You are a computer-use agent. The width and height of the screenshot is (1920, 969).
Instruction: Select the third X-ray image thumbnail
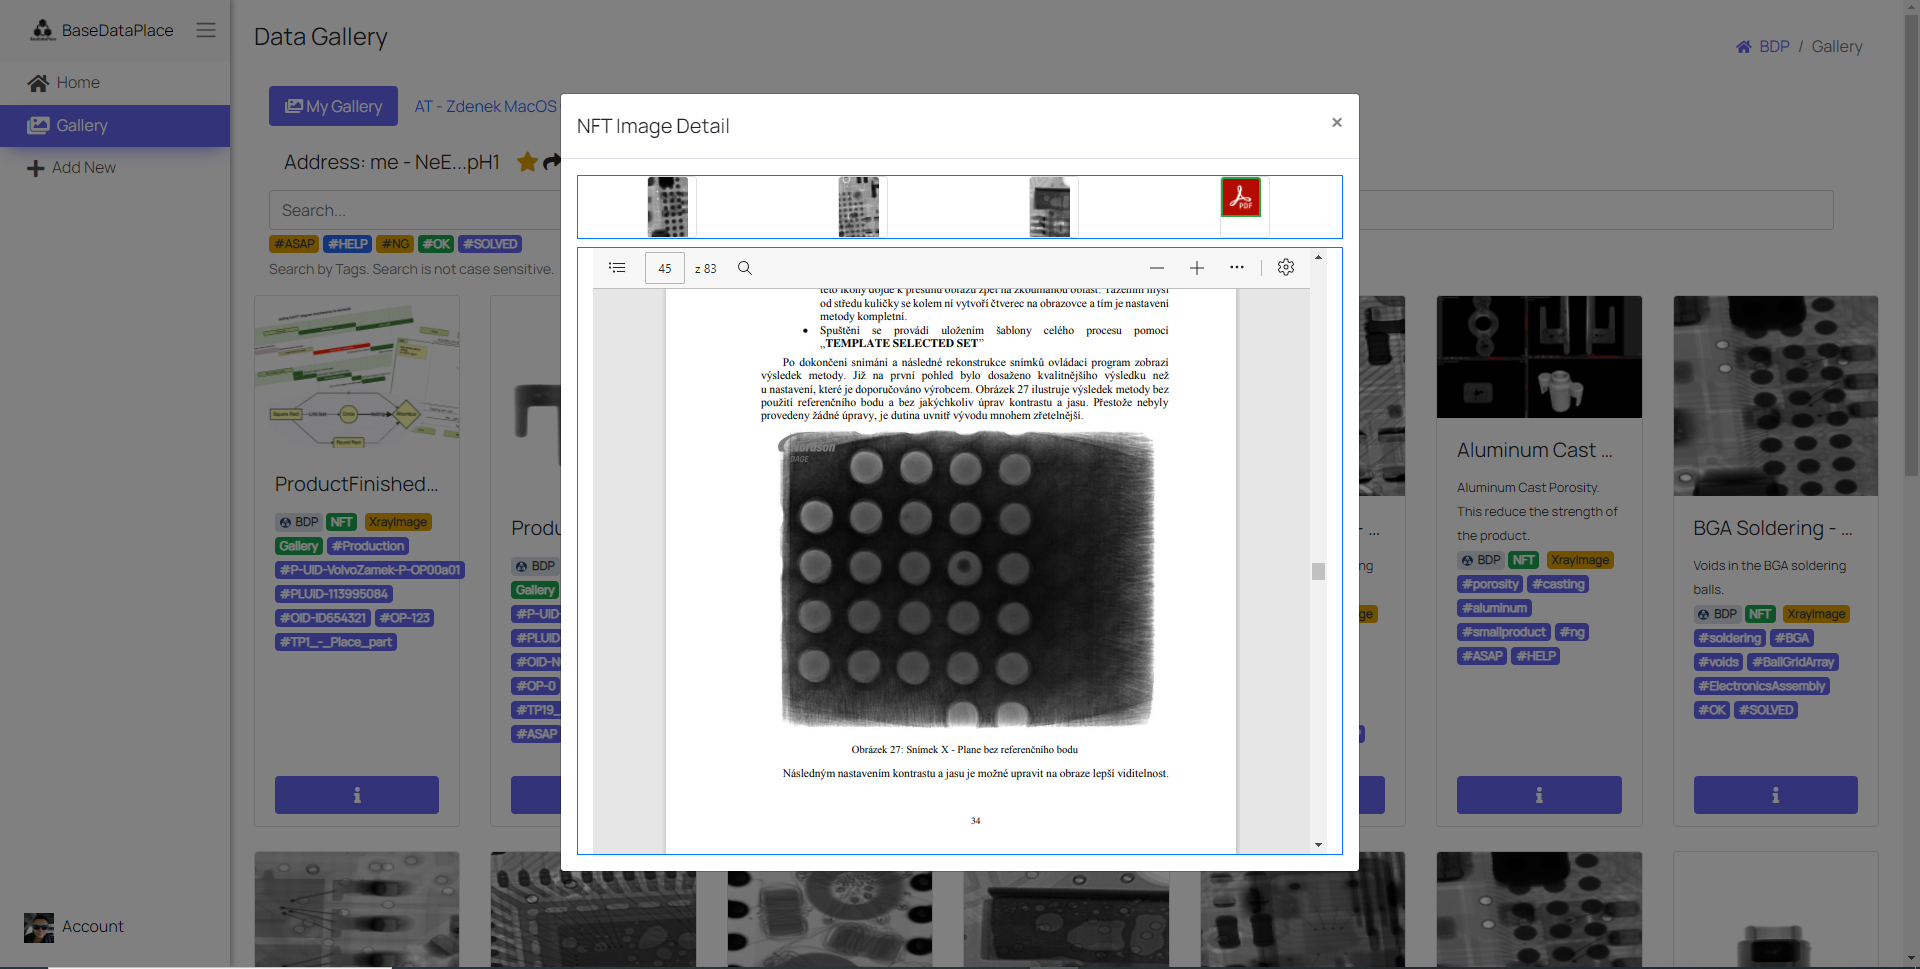(x=1050, y=207)
